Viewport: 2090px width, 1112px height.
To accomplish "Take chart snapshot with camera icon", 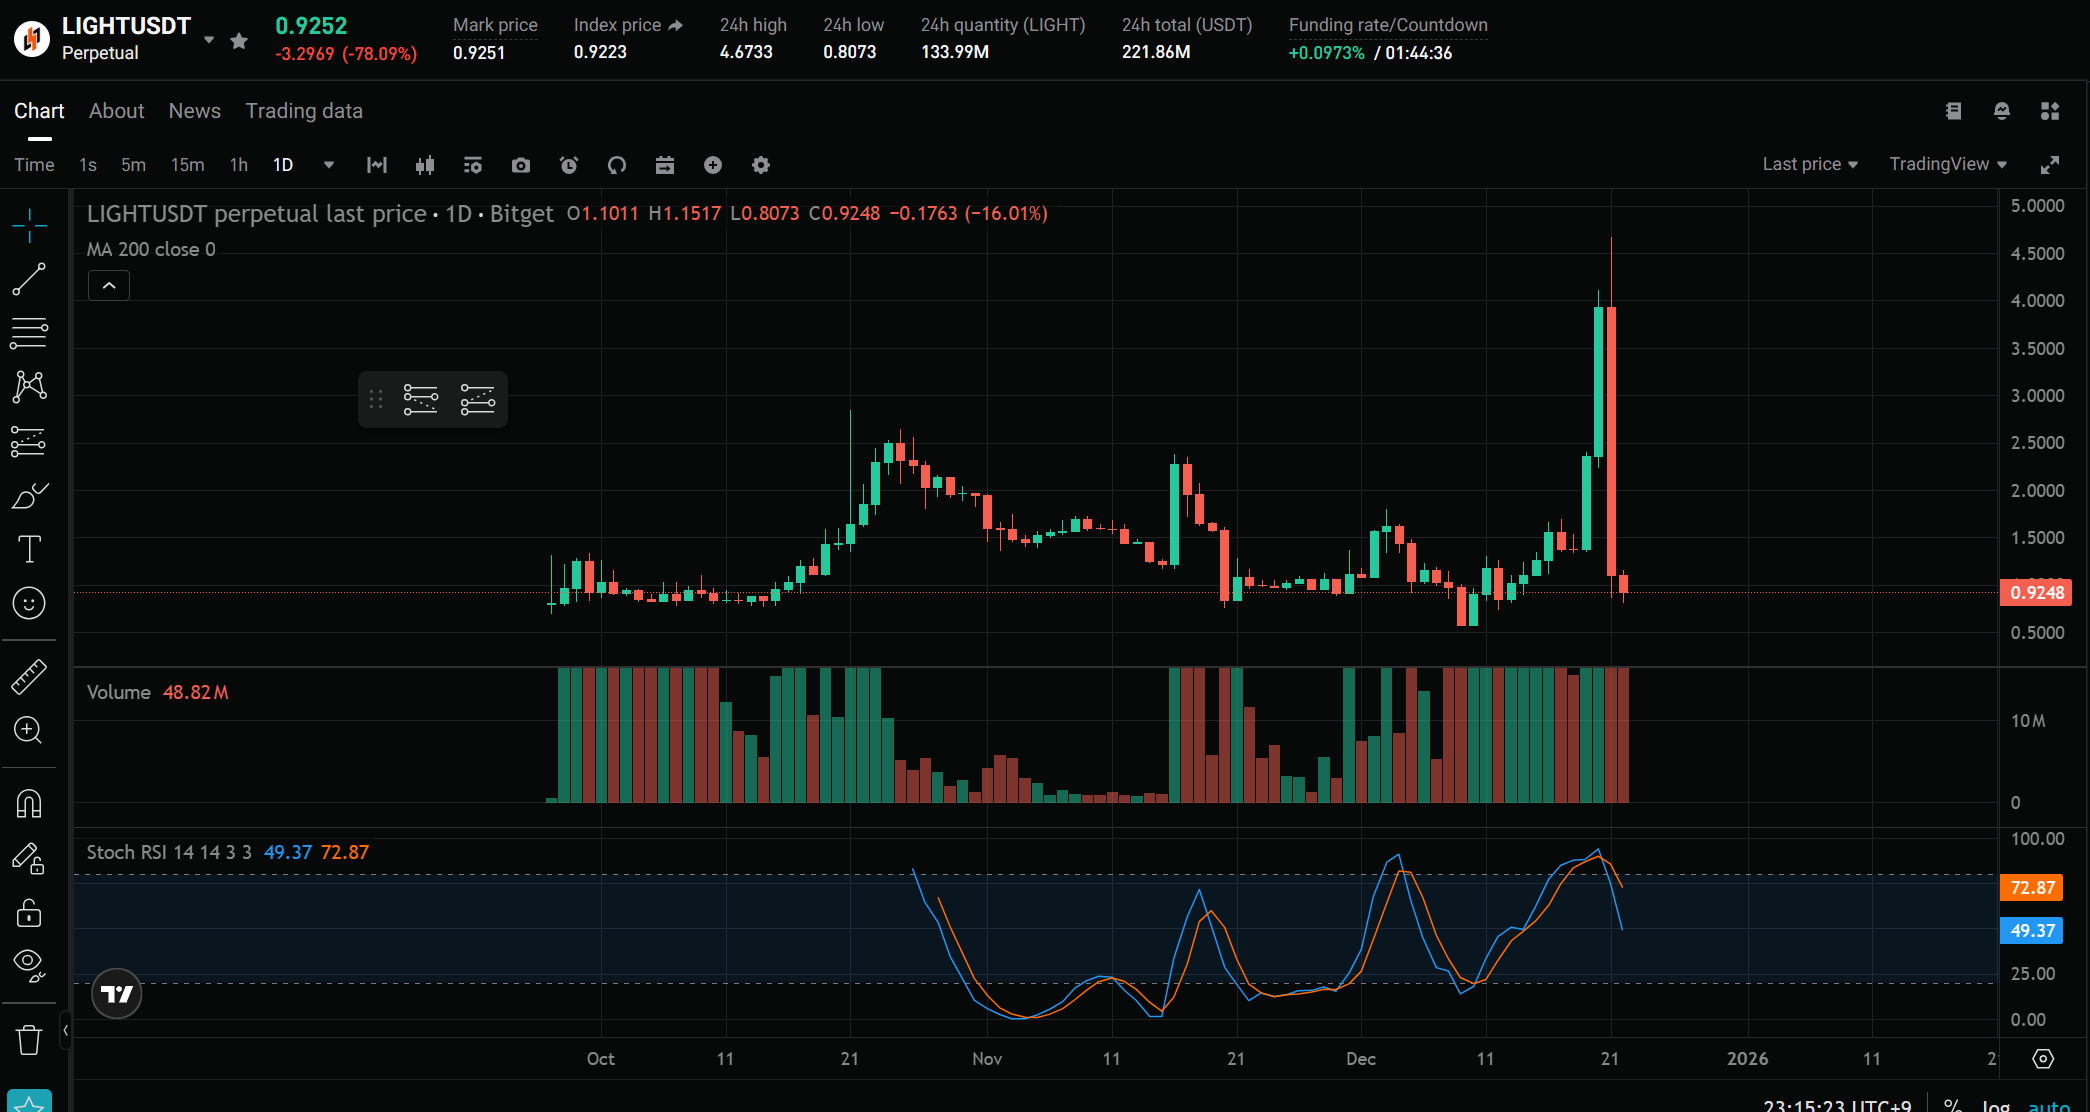I will 521,165.
